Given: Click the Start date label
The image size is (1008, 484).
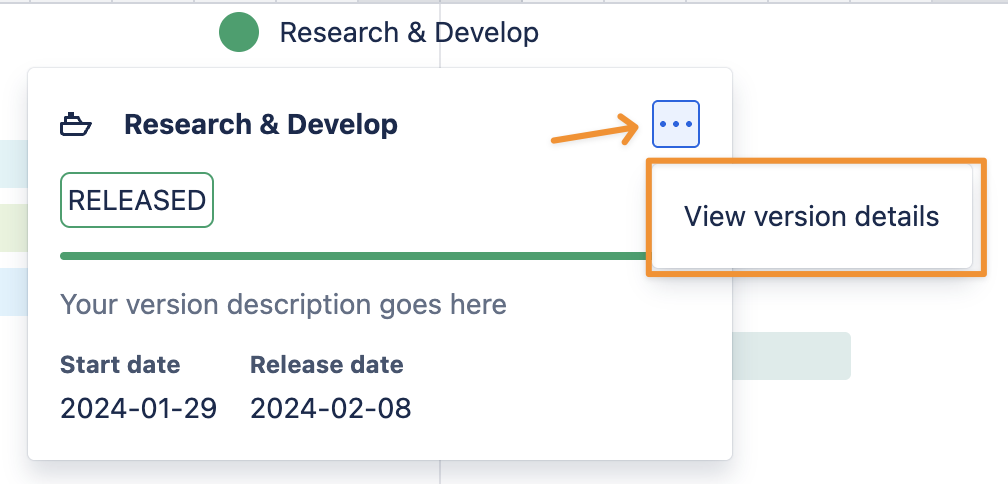Looking at the screenshot, I should click(x=120, y=365).
